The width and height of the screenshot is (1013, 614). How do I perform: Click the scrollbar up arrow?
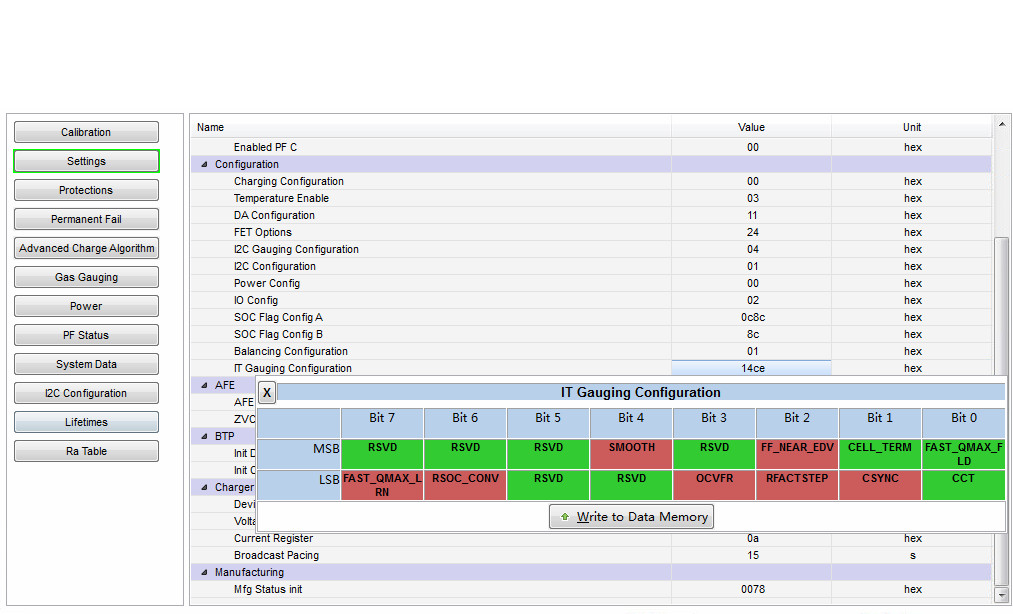pyautogui.click(x=1001, y=124)
